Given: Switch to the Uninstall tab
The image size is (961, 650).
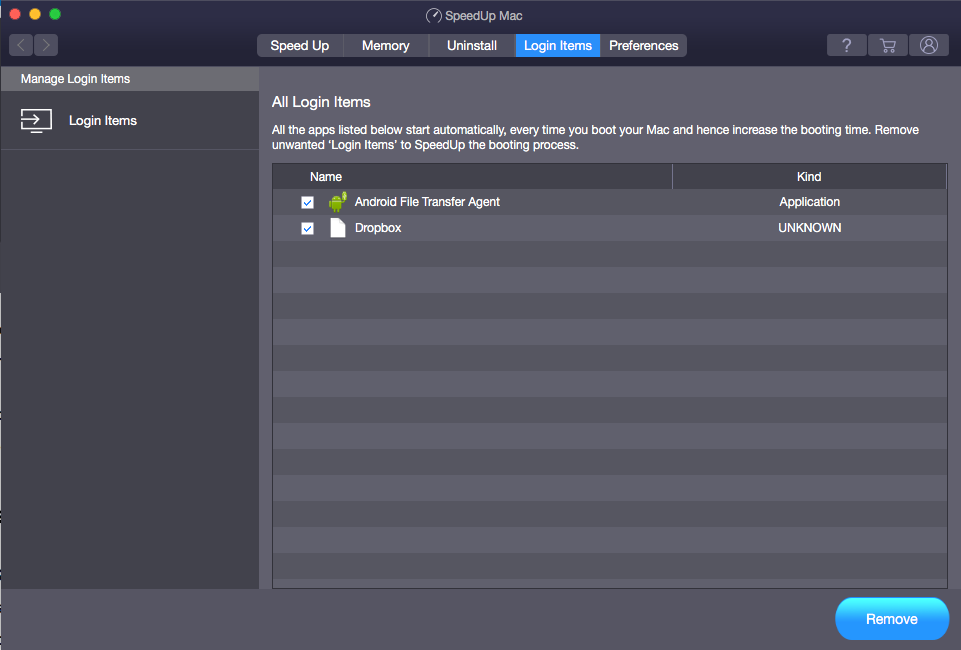Looking at the screenshot, I should click(x=471, y=45).
